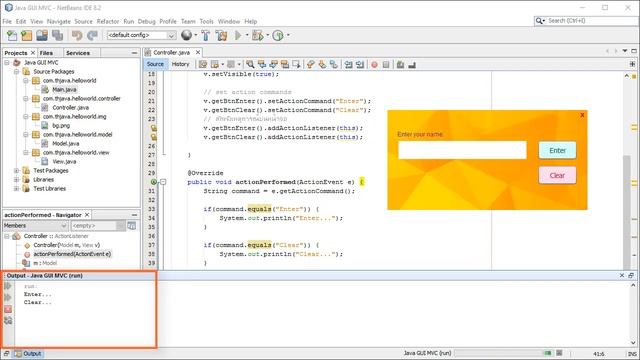Click the Uncomment chart-like editor icon
Image resolution: width=640 pixels, height=360 pixels.
412,64
